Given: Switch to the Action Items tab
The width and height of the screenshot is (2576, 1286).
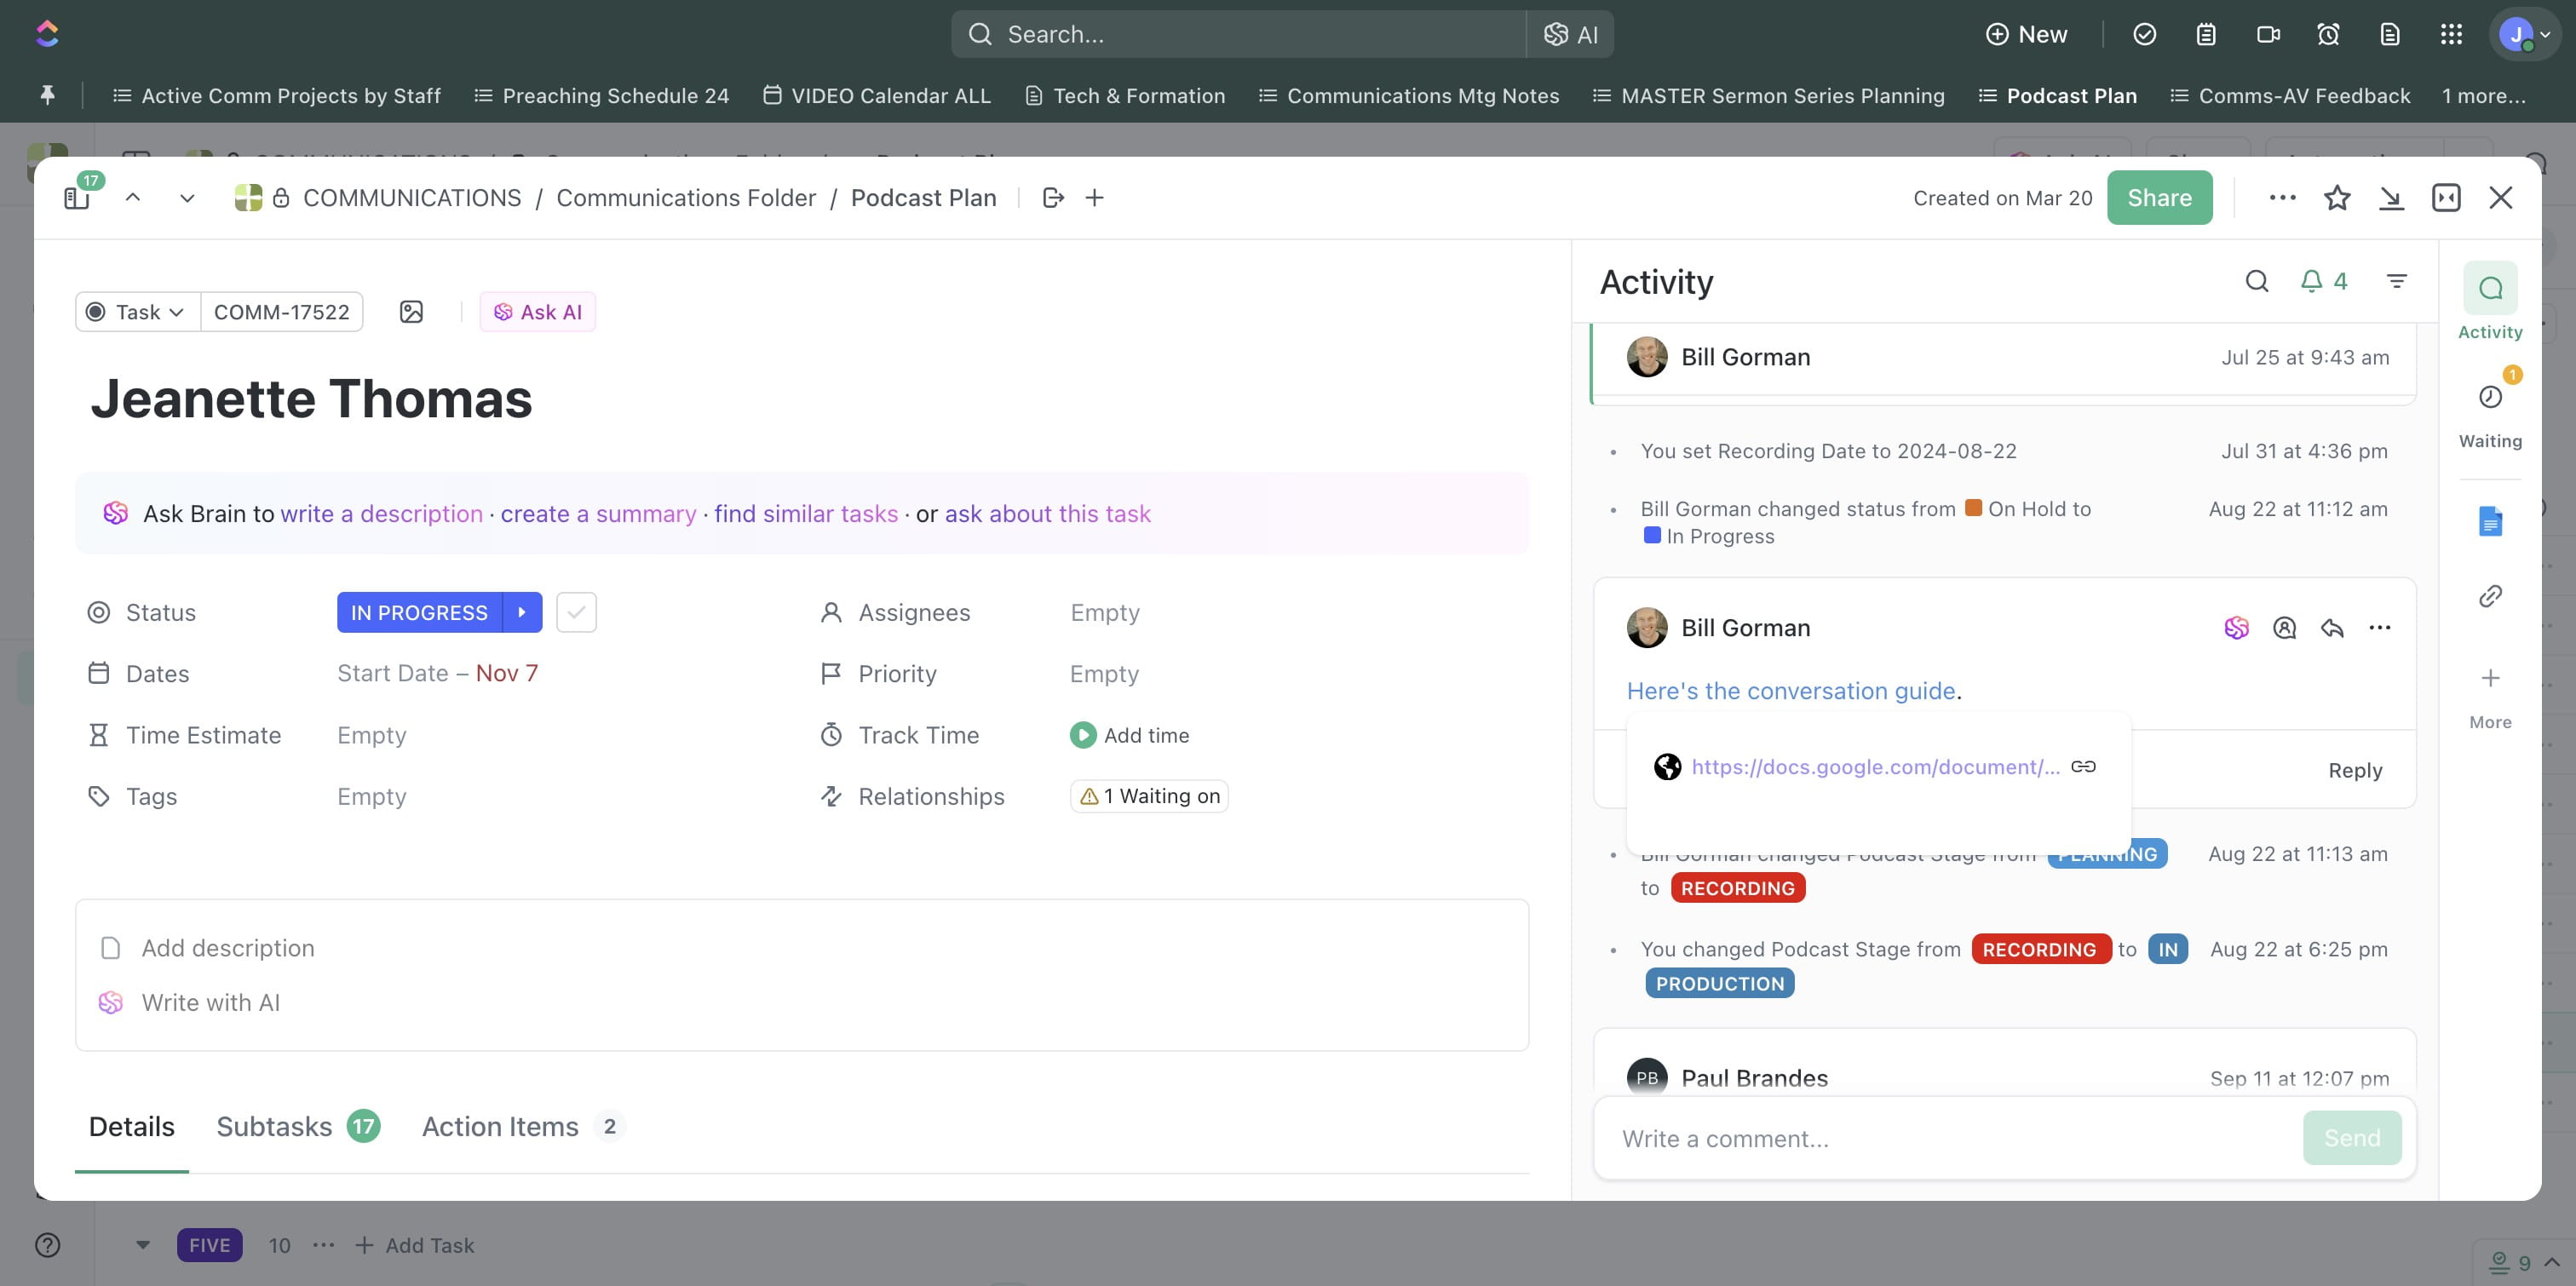Looking at the screenshot, I should pyautogui.click(x=523, y=1126).
